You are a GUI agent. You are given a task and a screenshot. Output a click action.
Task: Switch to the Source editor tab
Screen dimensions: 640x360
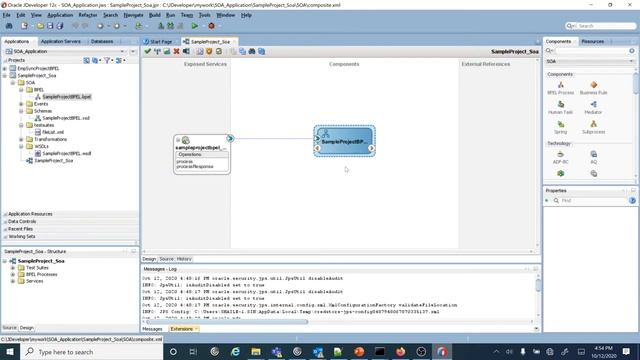pos(167,259)
